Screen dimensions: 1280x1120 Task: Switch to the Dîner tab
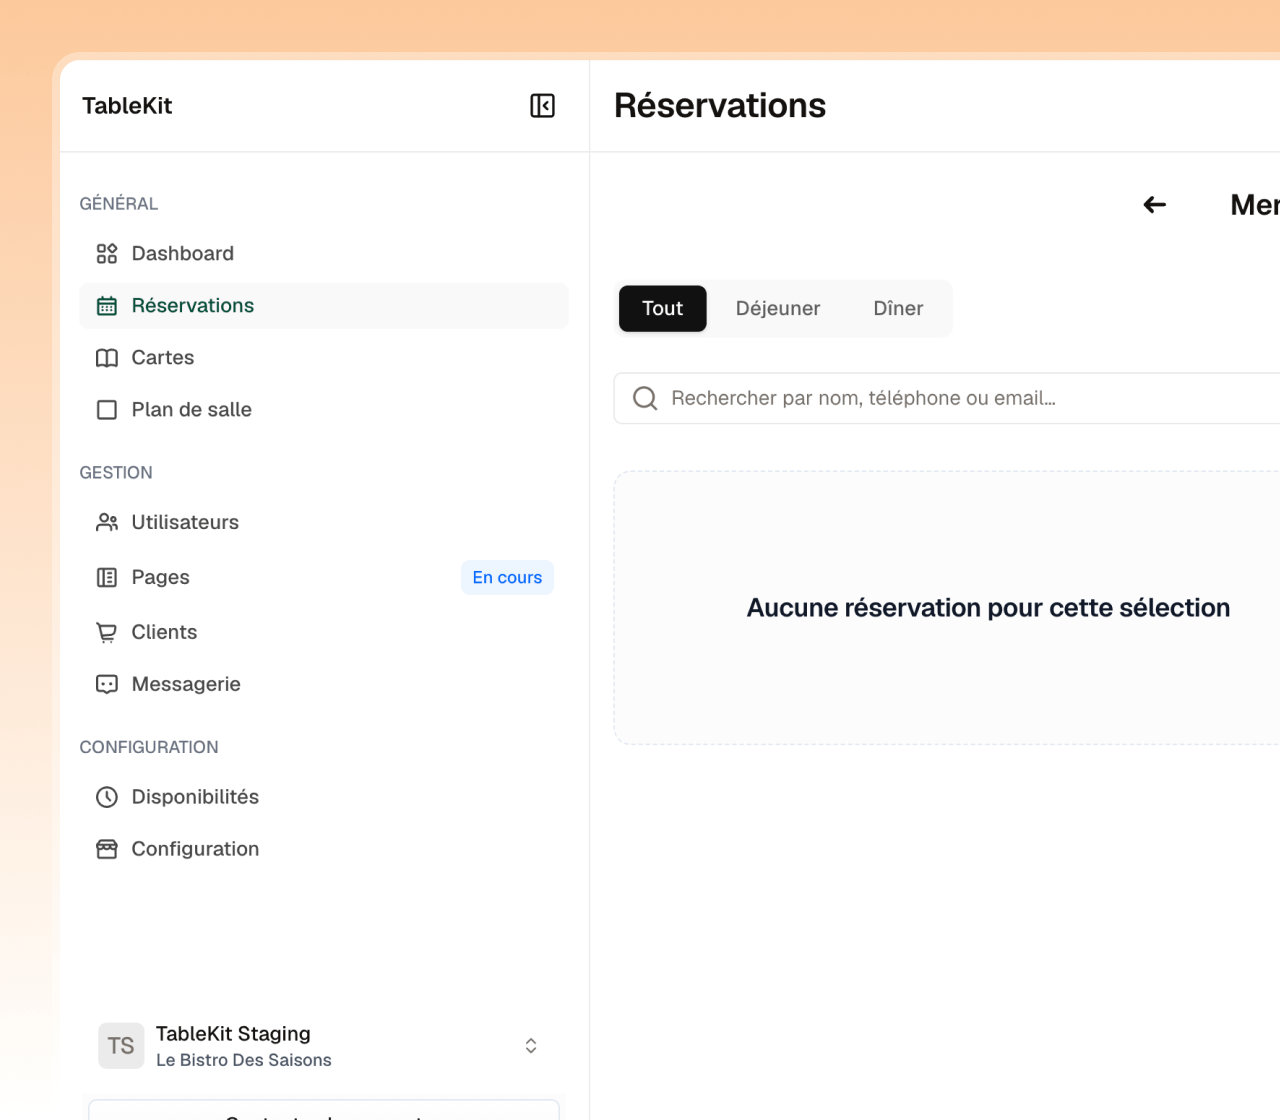click(x=898, y=308)
